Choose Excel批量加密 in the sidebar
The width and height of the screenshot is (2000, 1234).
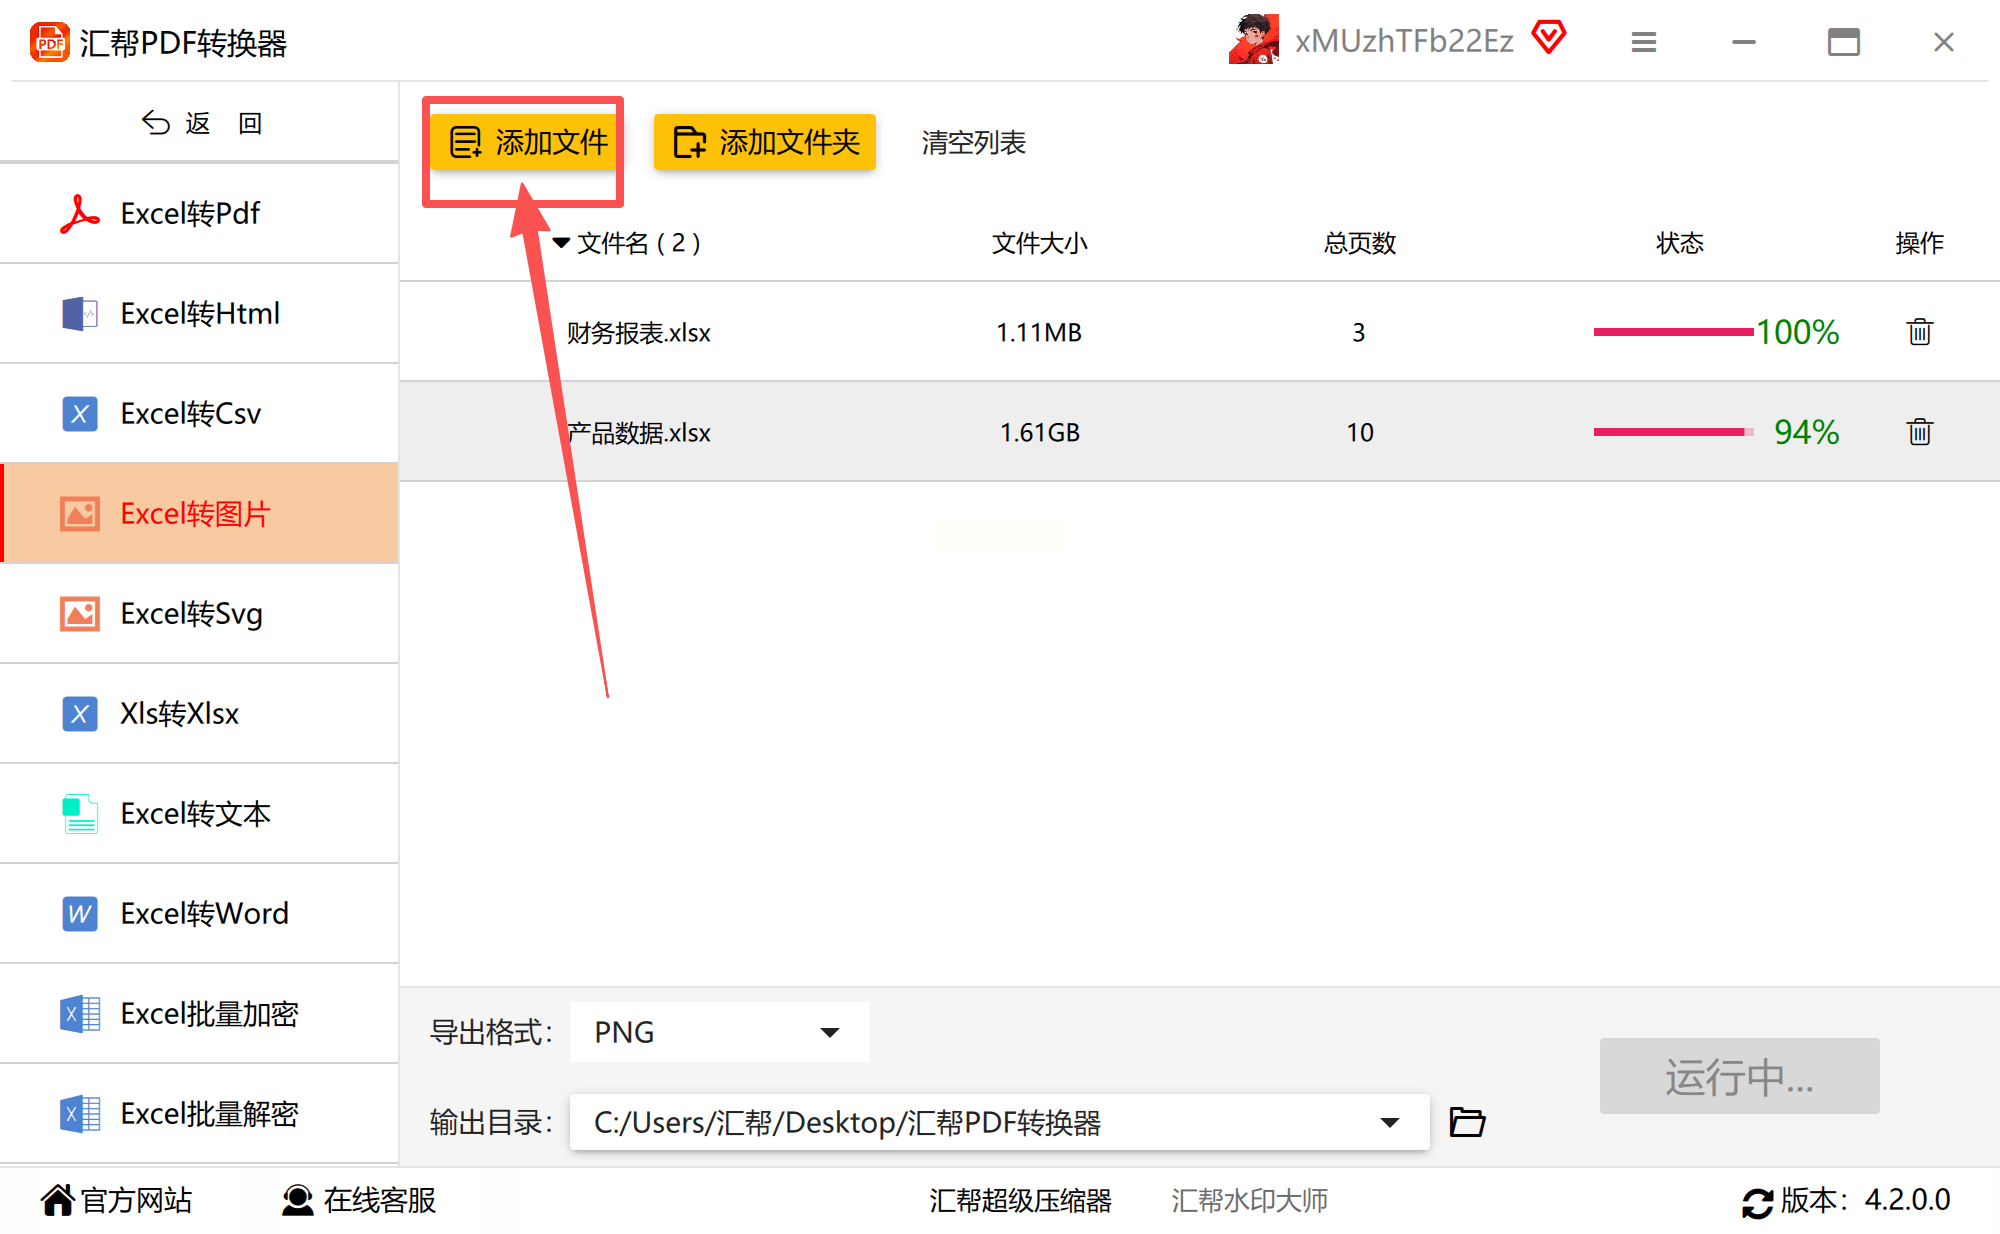(x=209, y=1013)
